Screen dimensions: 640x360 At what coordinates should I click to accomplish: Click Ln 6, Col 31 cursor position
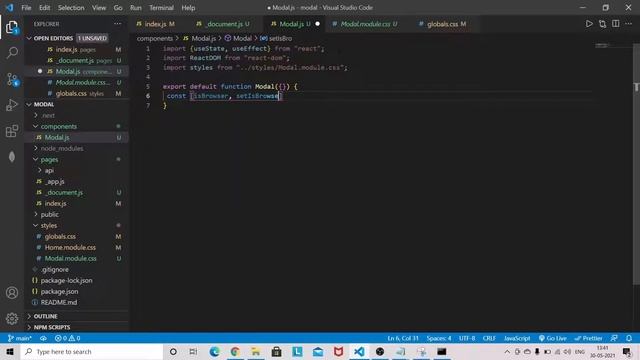click(403, 338)
